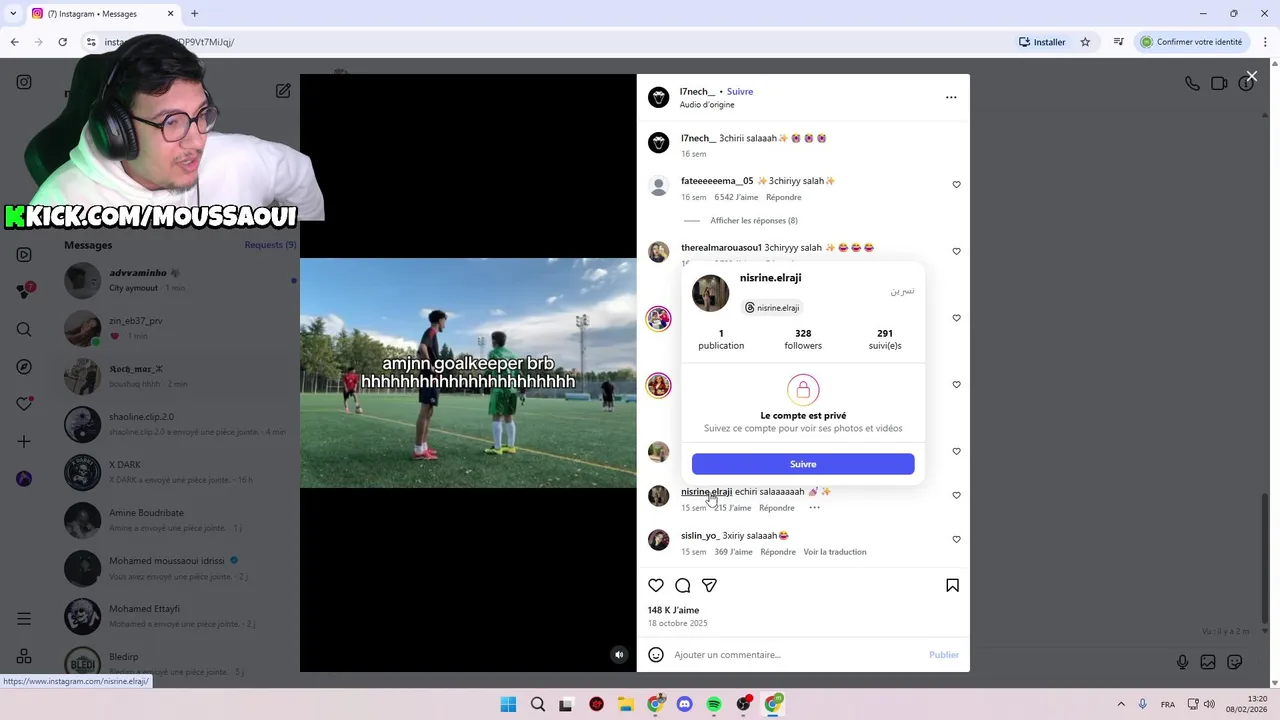The width and height of the screenshot is (1280, 720).
Task: Open the Audio d'origine link
Action: coord(707,105)
